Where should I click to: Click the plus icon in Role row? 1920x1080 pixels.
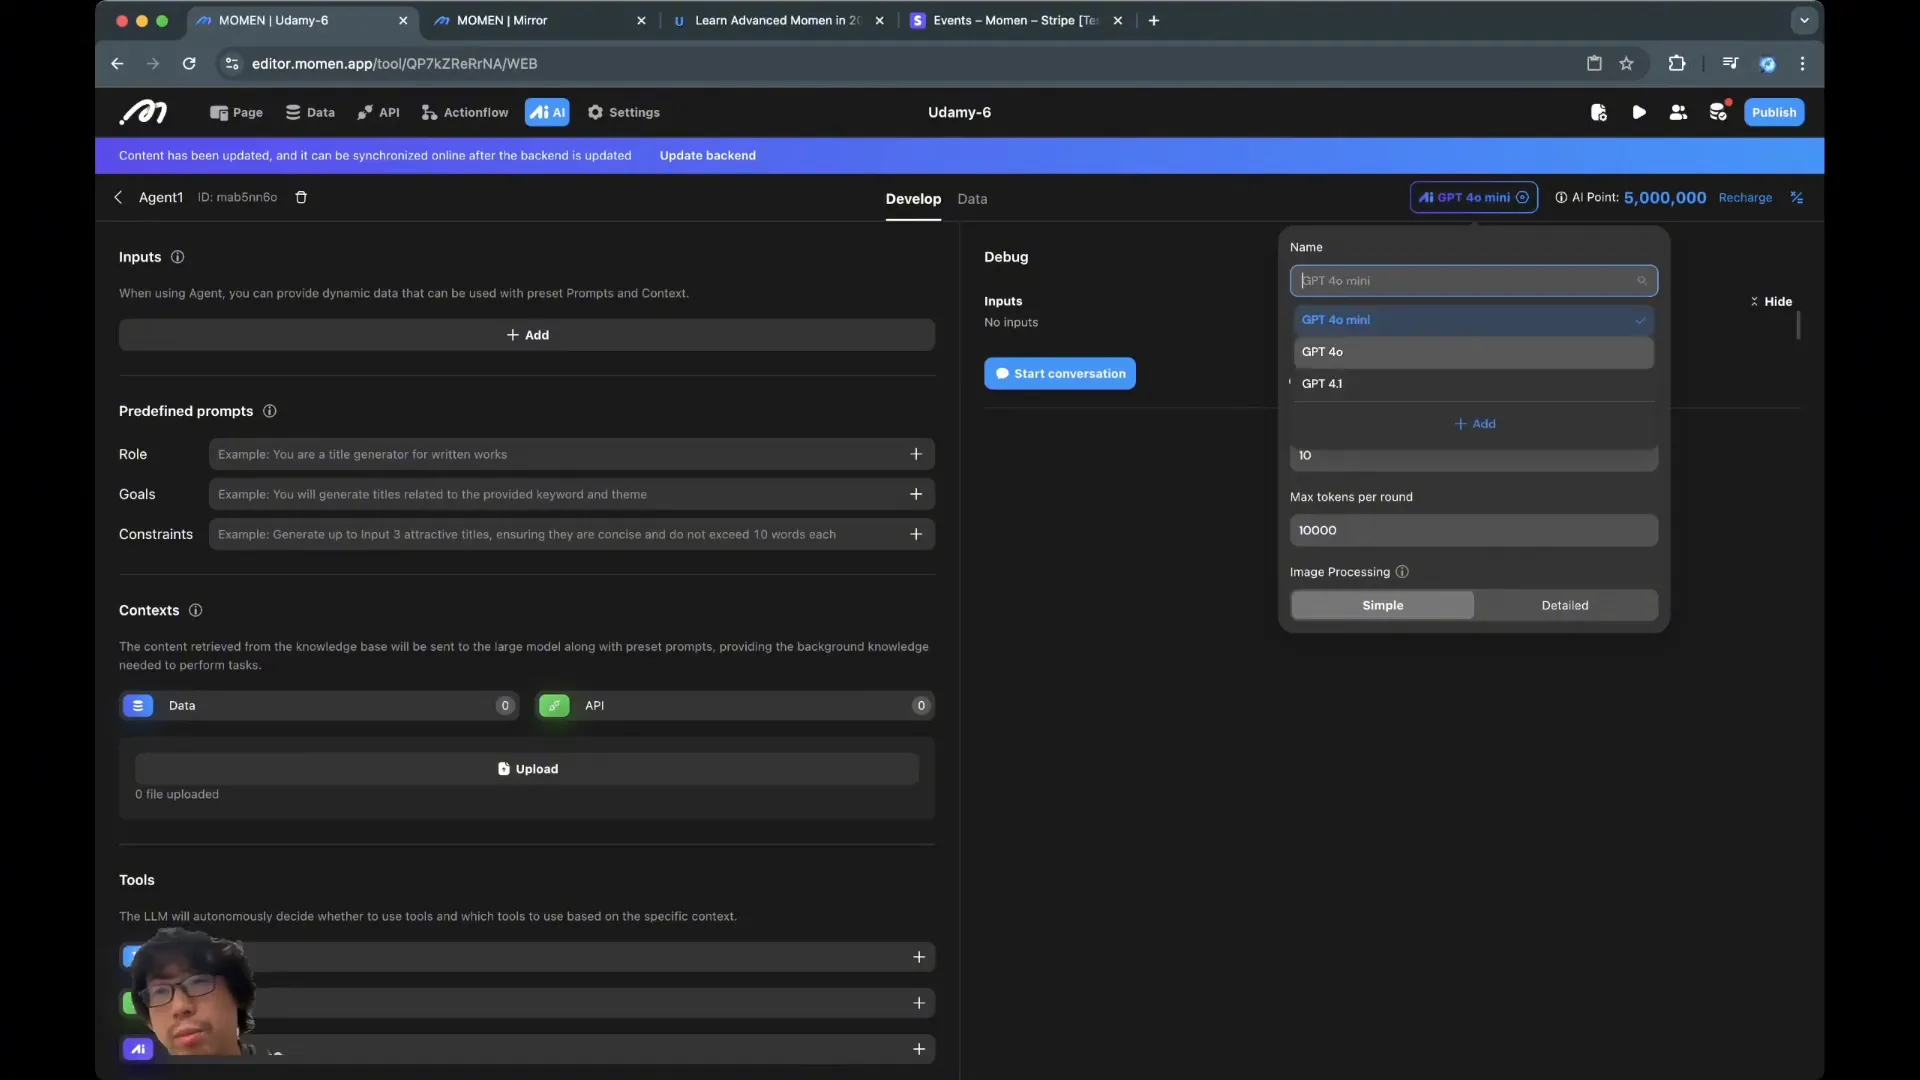click(x=916, y=454)
